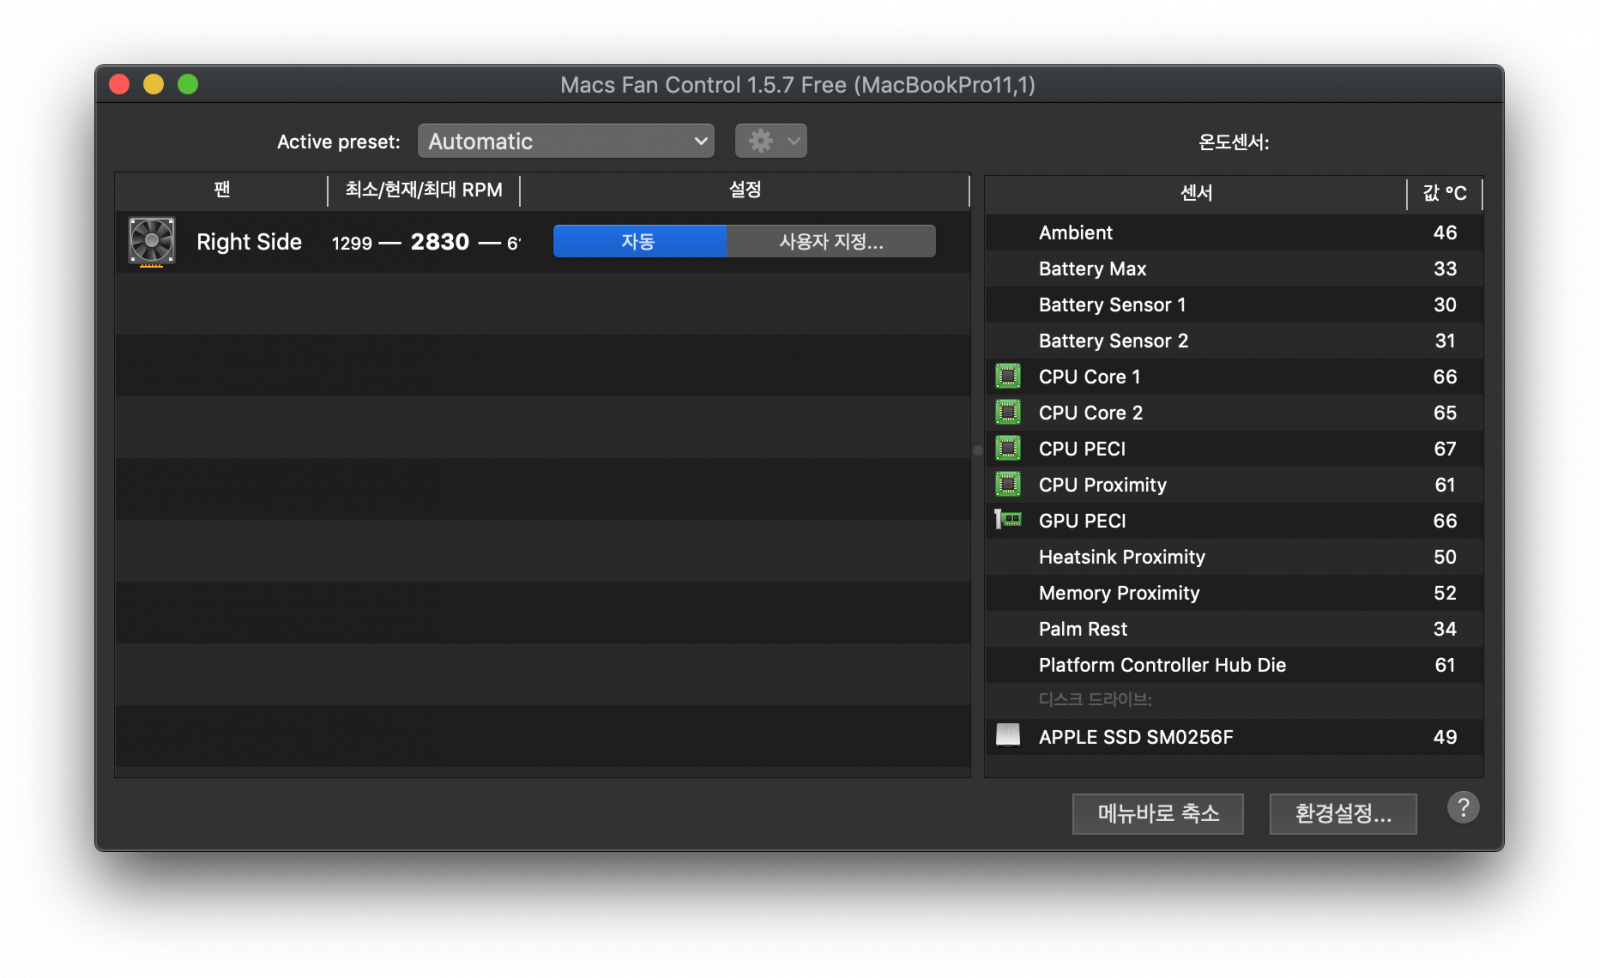Click the CPU Proximity chip icon
The image size is (1600, 978).
pyautogui.click(x=1008, y=485)
